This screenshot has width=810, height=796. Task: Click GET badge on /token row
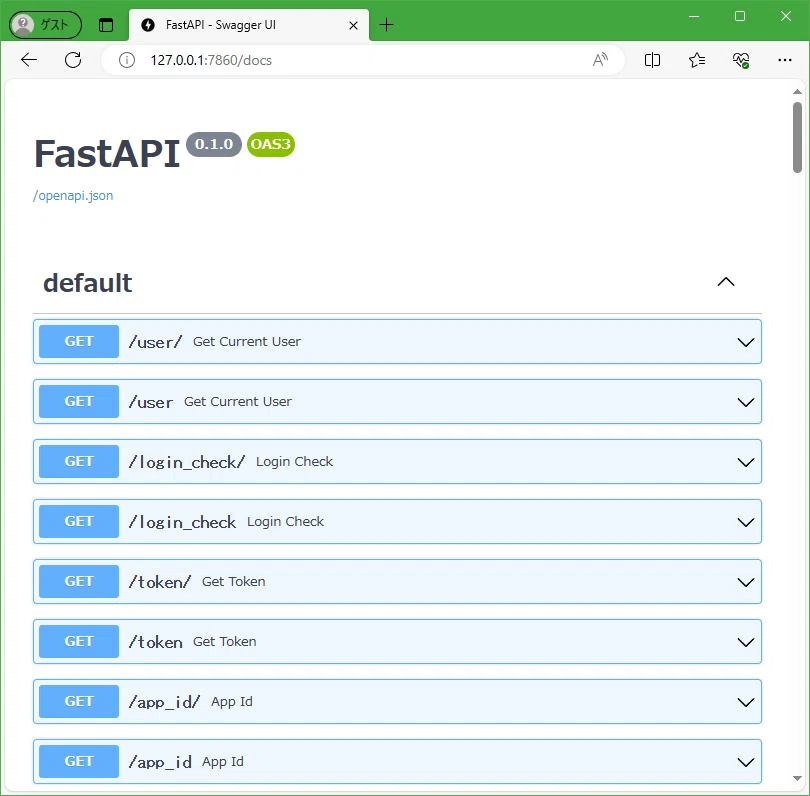pos(79,641)
